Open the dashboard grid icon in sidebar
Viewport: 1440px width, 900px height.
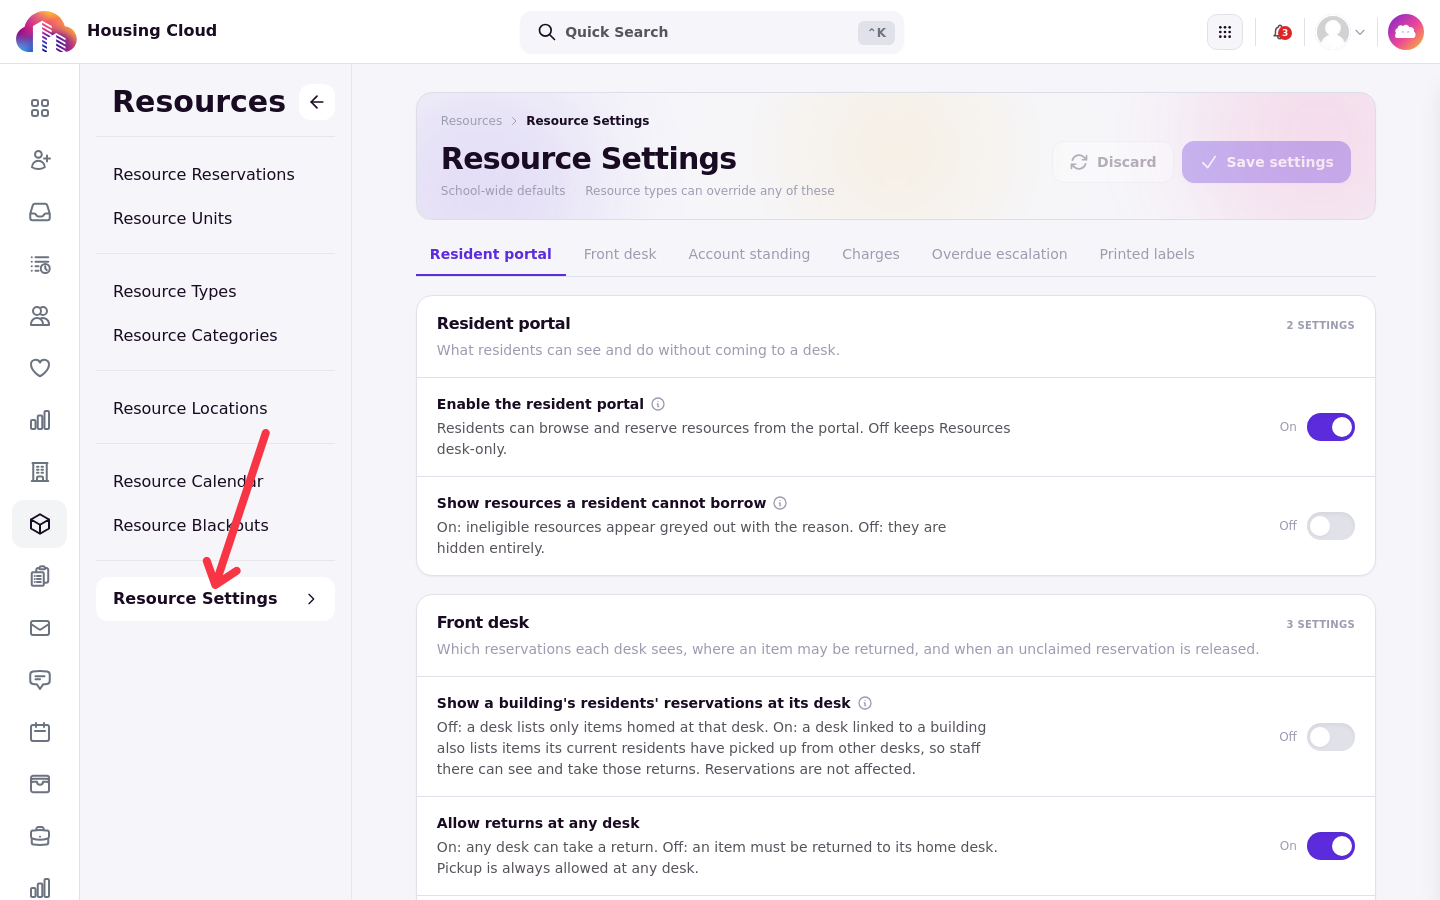point(40,108)
